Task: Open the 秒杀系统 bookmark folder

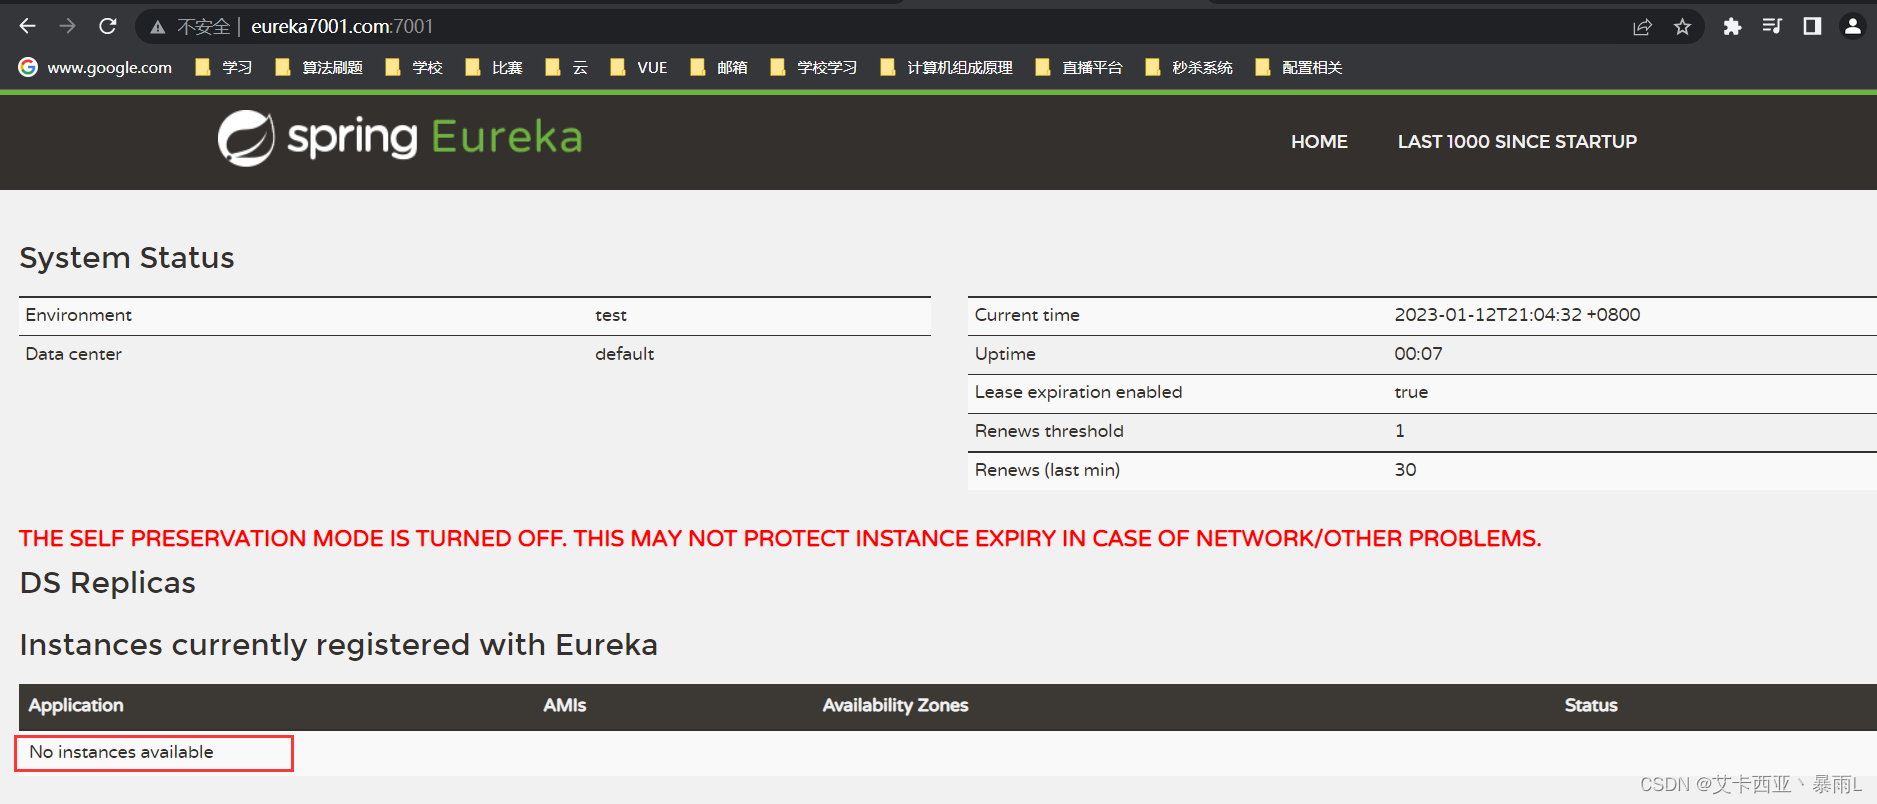Action: 1188,67
